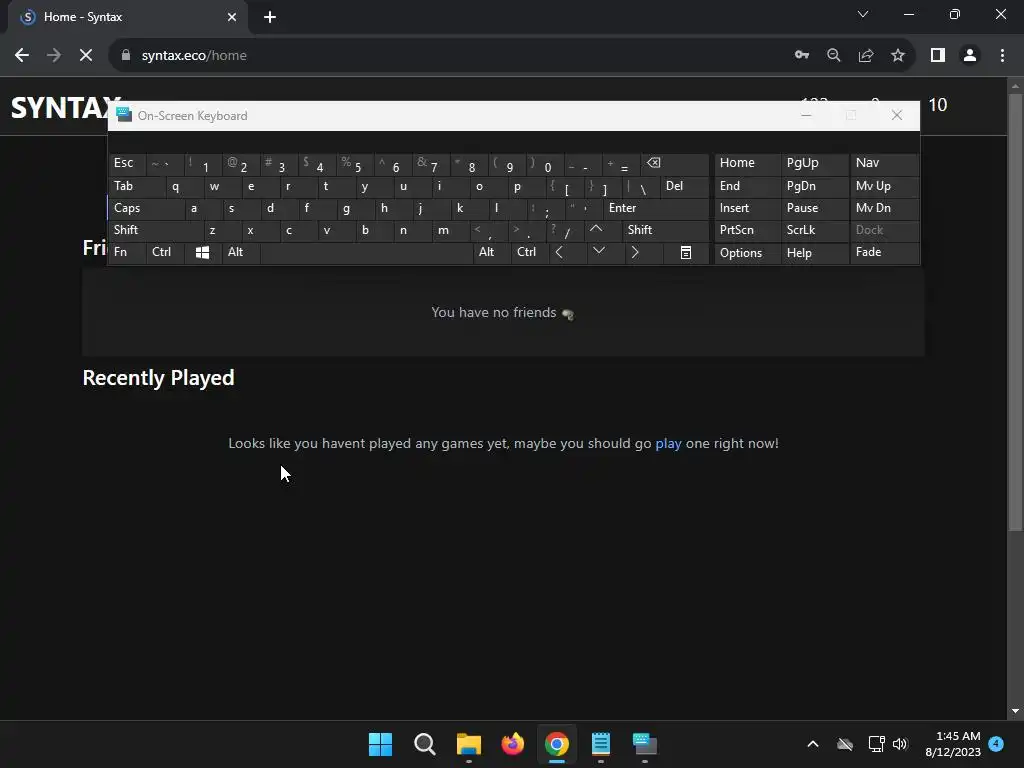Share this page via the share icon
The height and width of the screenshot is (768, 1024).
pos(866,56)
